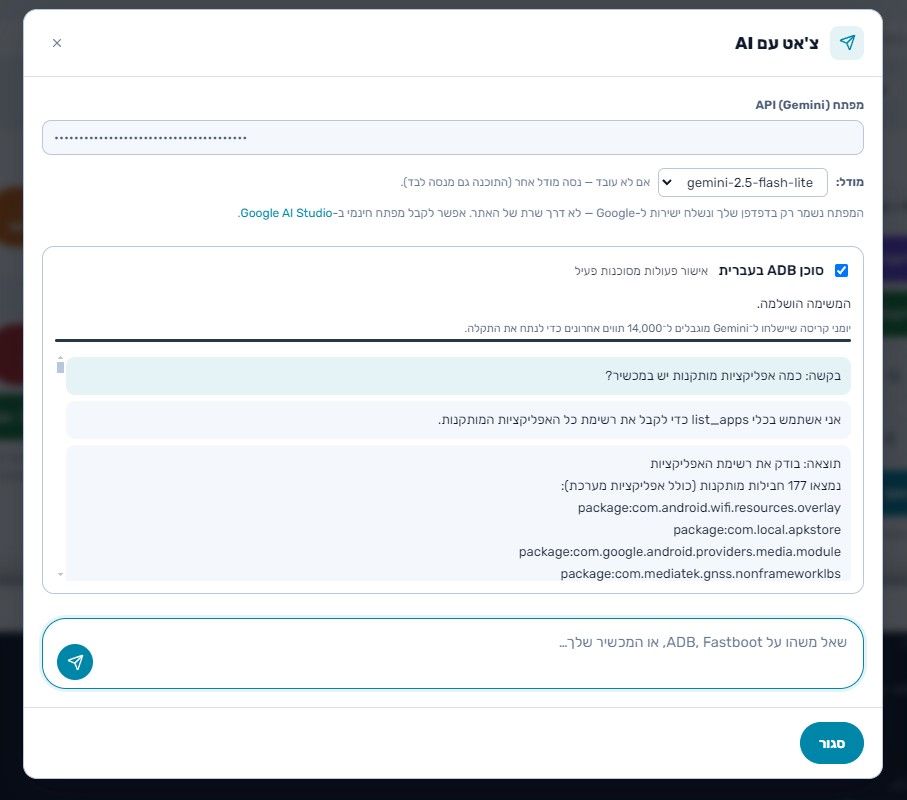Click the המשימה הושלמה status text

804,304
